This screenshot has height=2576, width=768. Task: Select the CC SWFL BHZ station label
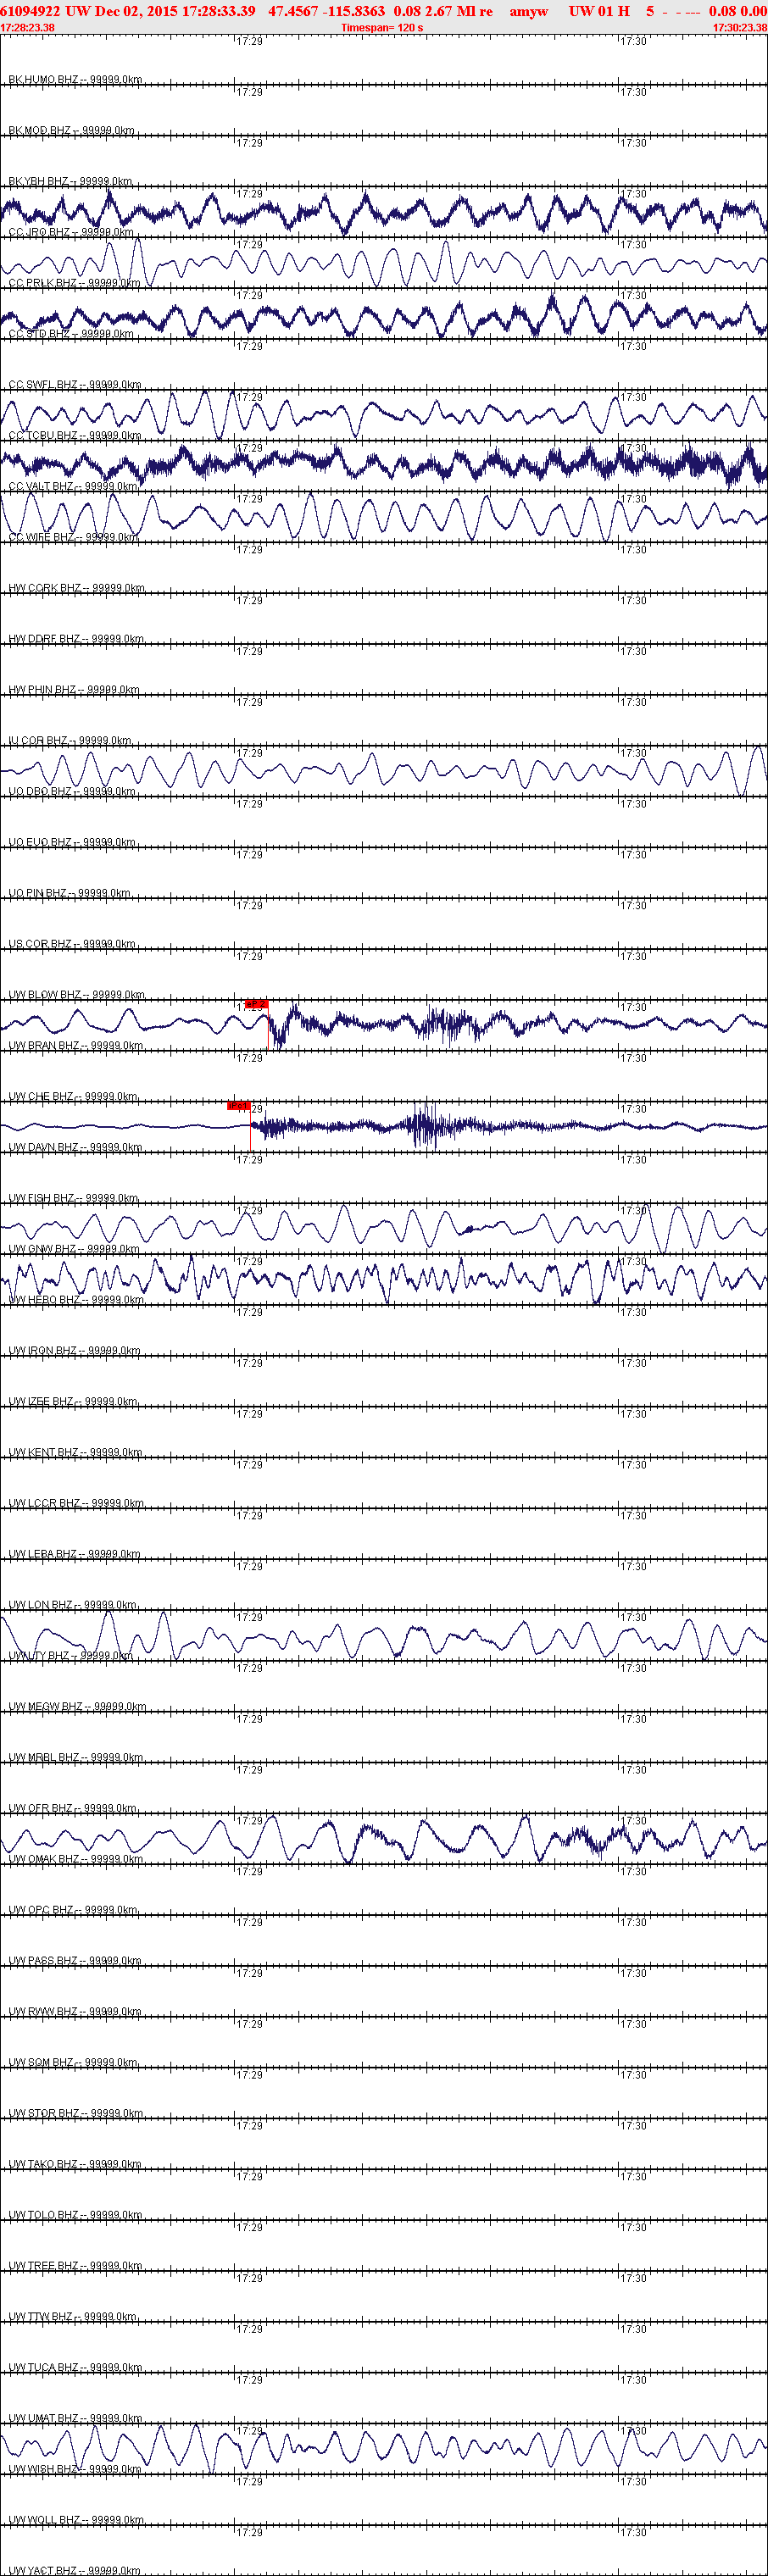(75, 385)
